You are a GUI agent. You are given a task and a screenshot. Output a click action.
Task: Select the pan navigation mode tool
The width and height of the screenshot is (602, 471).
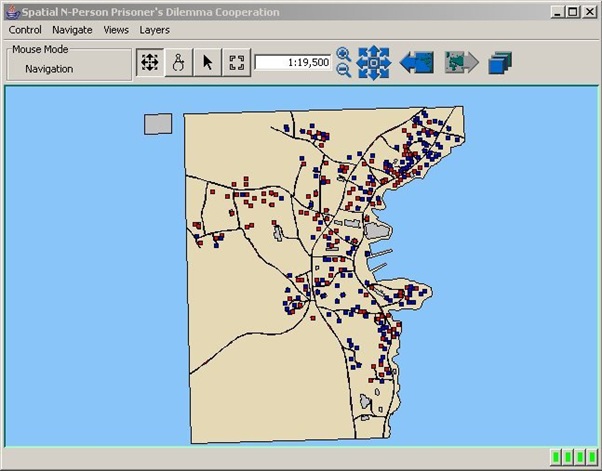[x=150, y=62]
